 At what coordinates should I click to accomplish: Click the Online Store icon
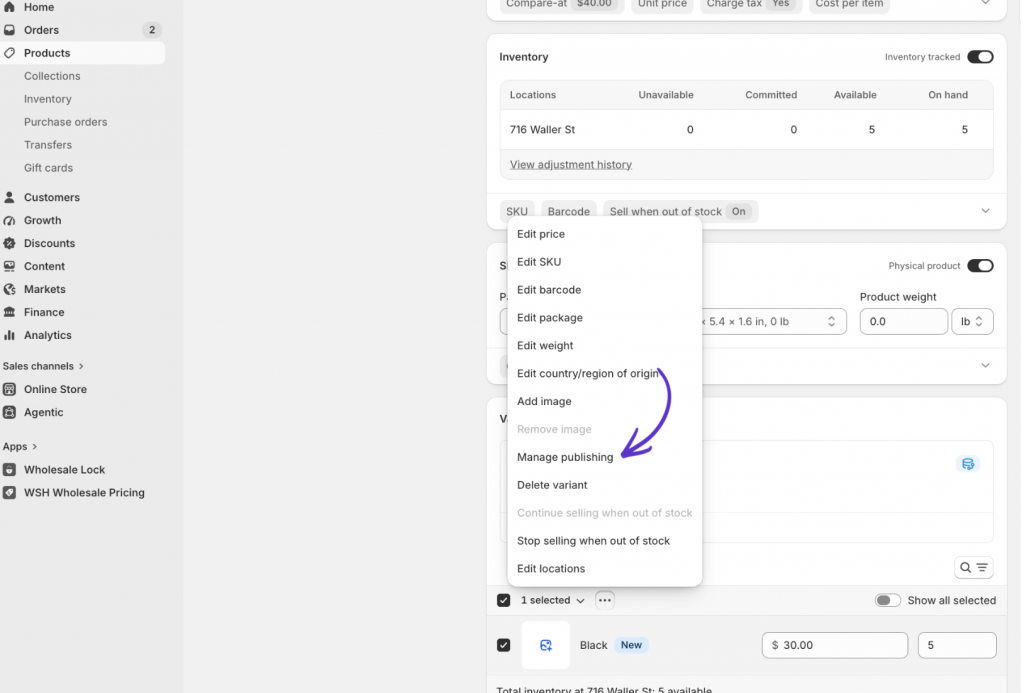click(x=9, y=389)
